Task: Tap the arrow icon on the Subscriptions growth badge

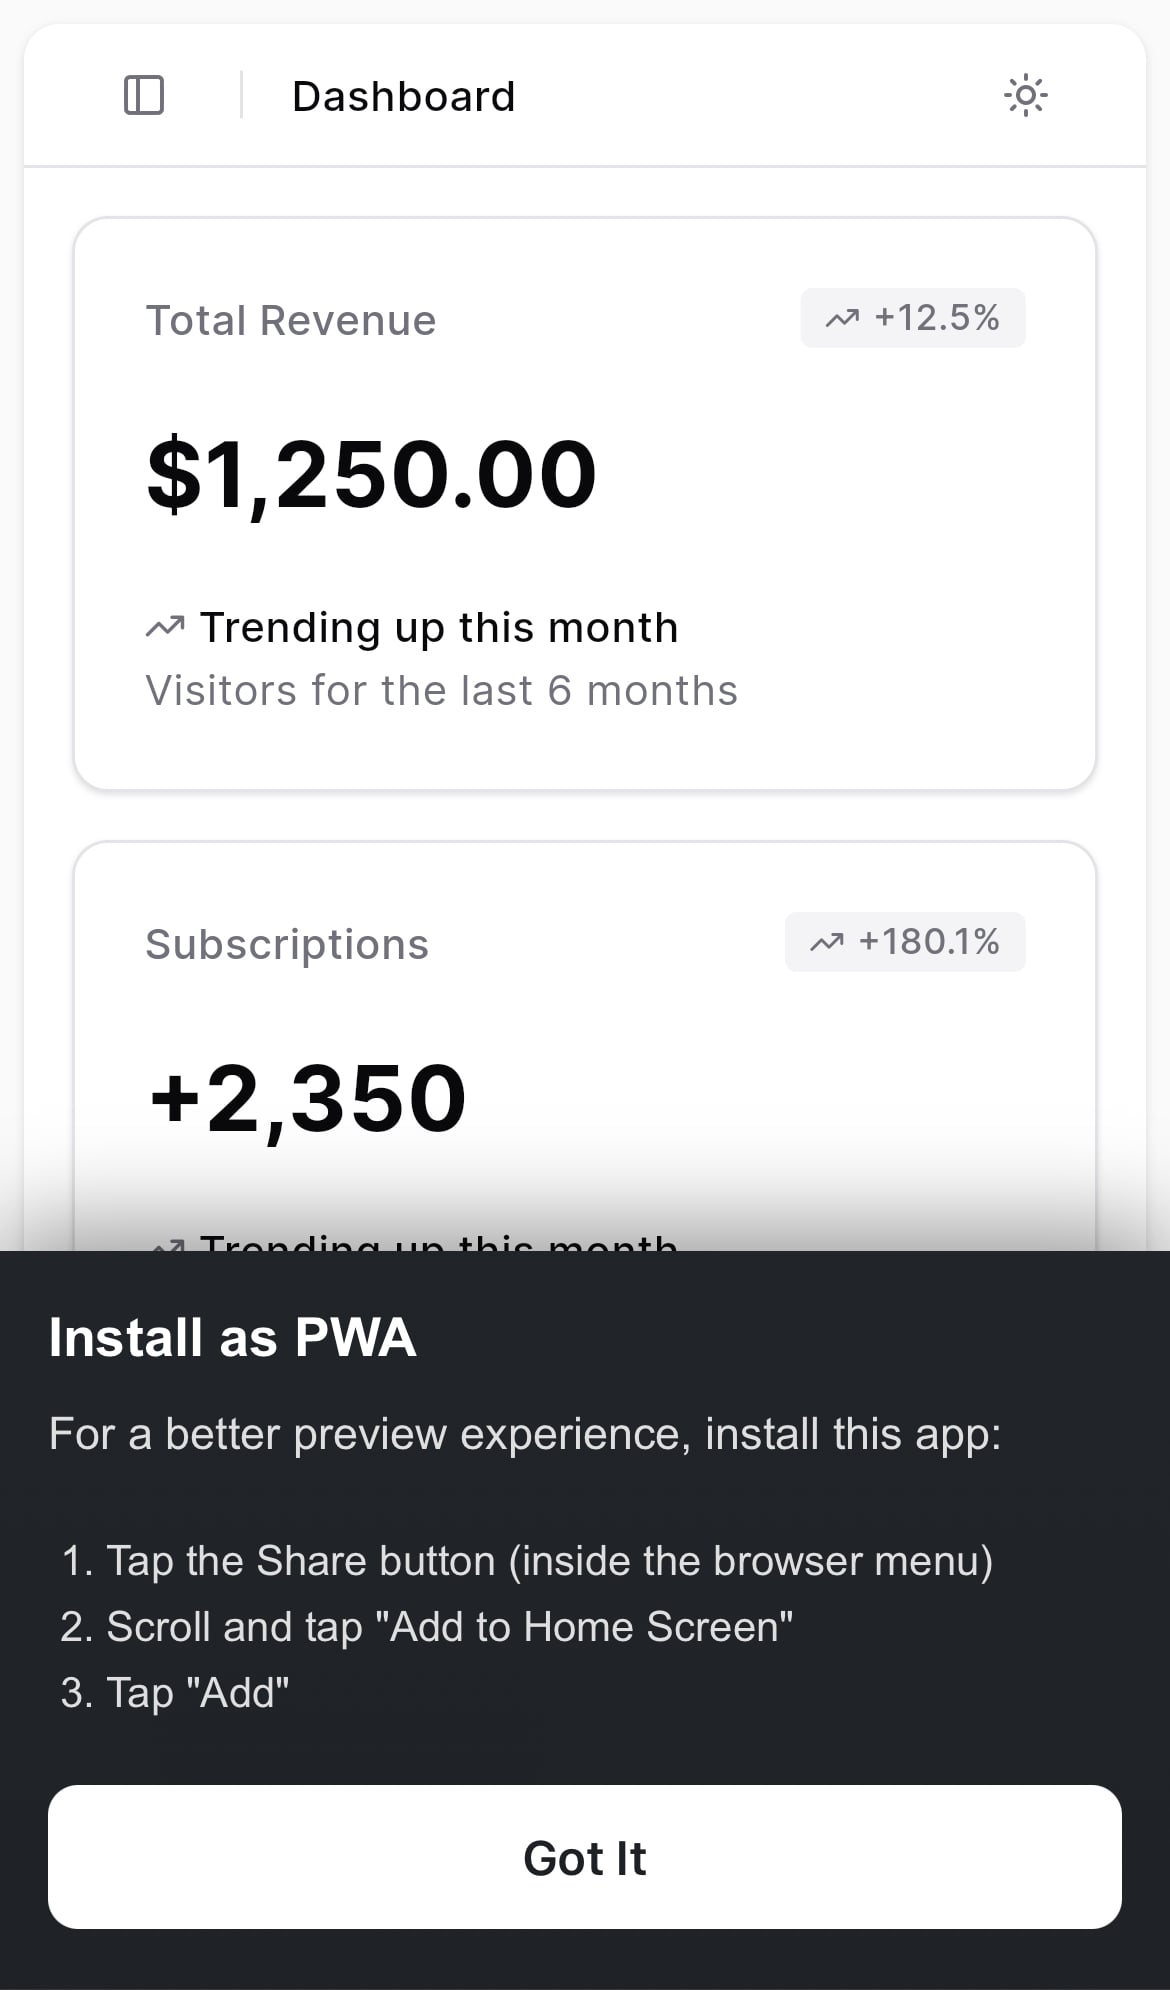Action: click(x=829, y=941)
